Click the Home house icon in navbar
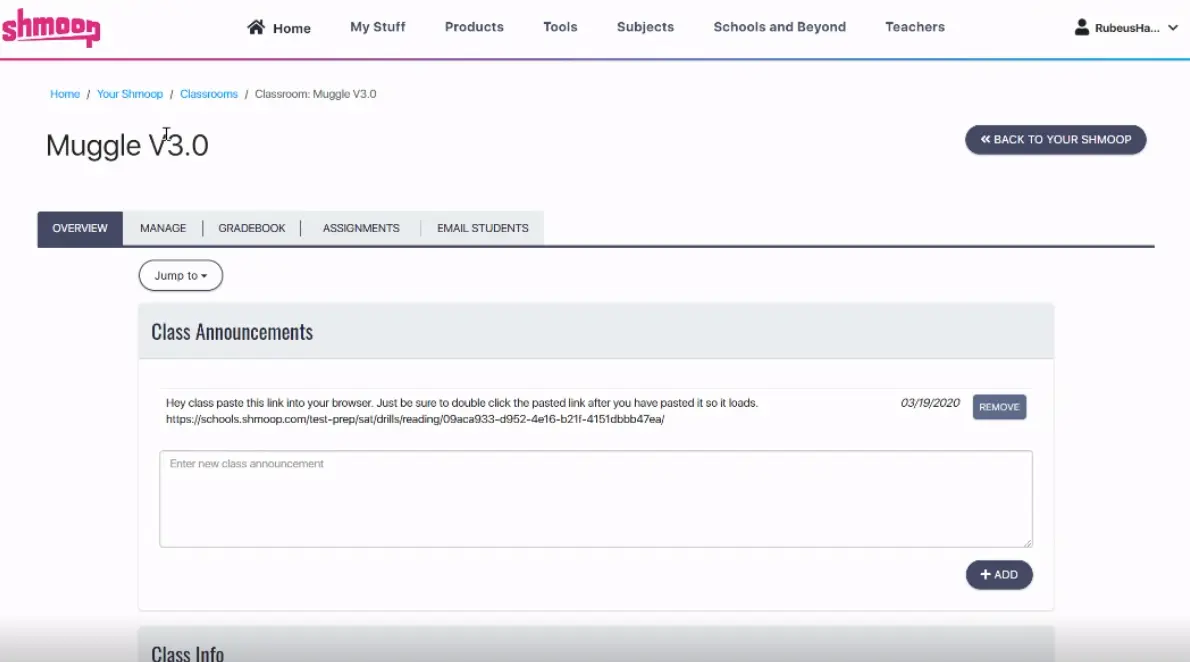 (257, 27)
